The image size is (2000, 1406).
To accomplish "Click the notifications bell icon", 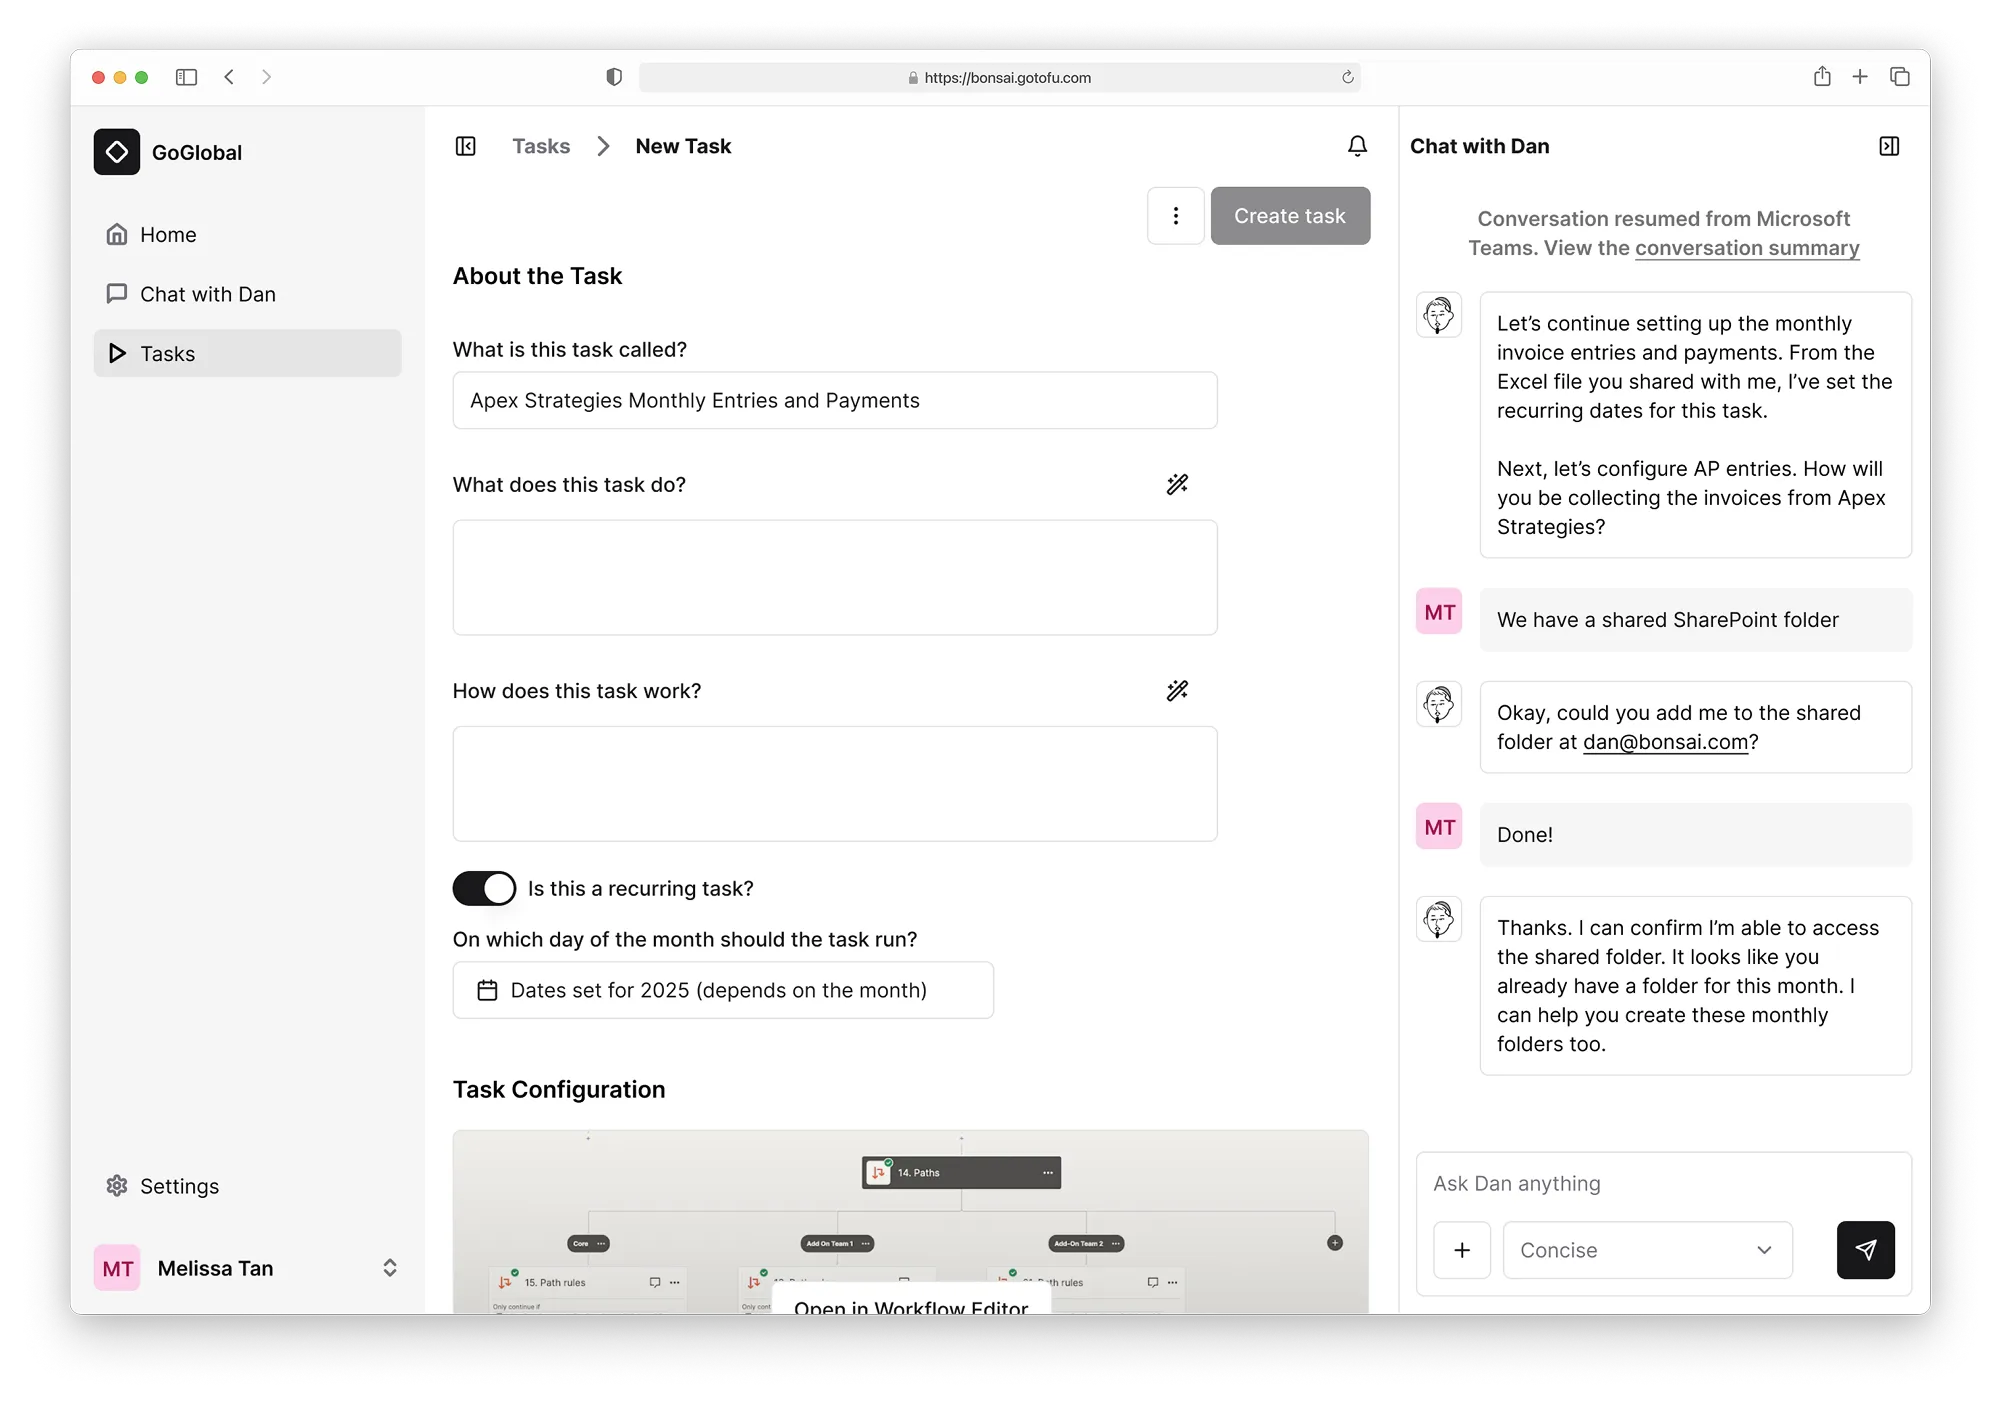I will (x=1357, y=146).
